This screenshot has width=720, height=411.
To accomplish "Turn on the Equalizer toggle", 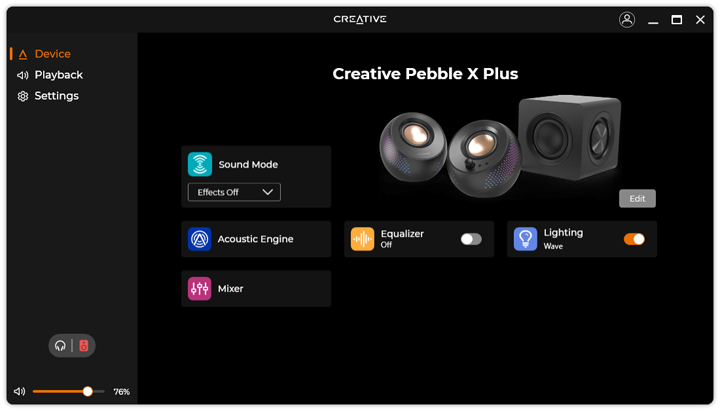I will 471,239.
